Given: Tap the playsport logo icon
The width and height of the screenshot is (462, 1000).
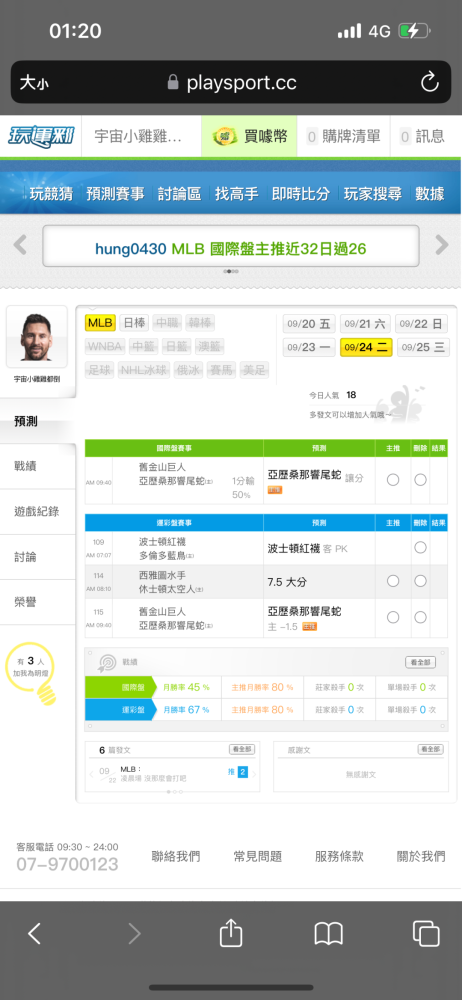Looking at the screenshot, I should click(41, 136).
